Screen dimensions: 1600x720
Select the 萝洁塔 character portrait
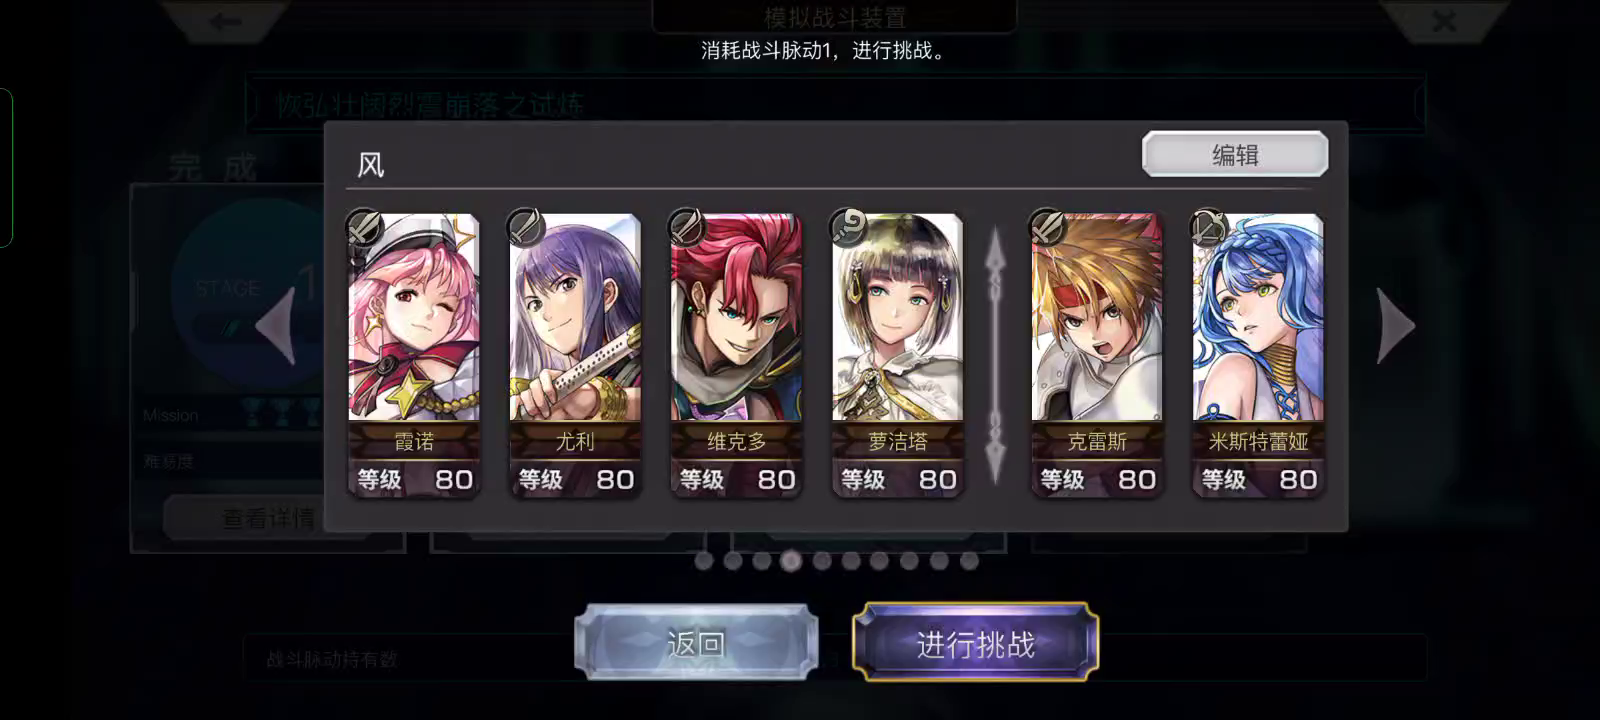point(898,317)
